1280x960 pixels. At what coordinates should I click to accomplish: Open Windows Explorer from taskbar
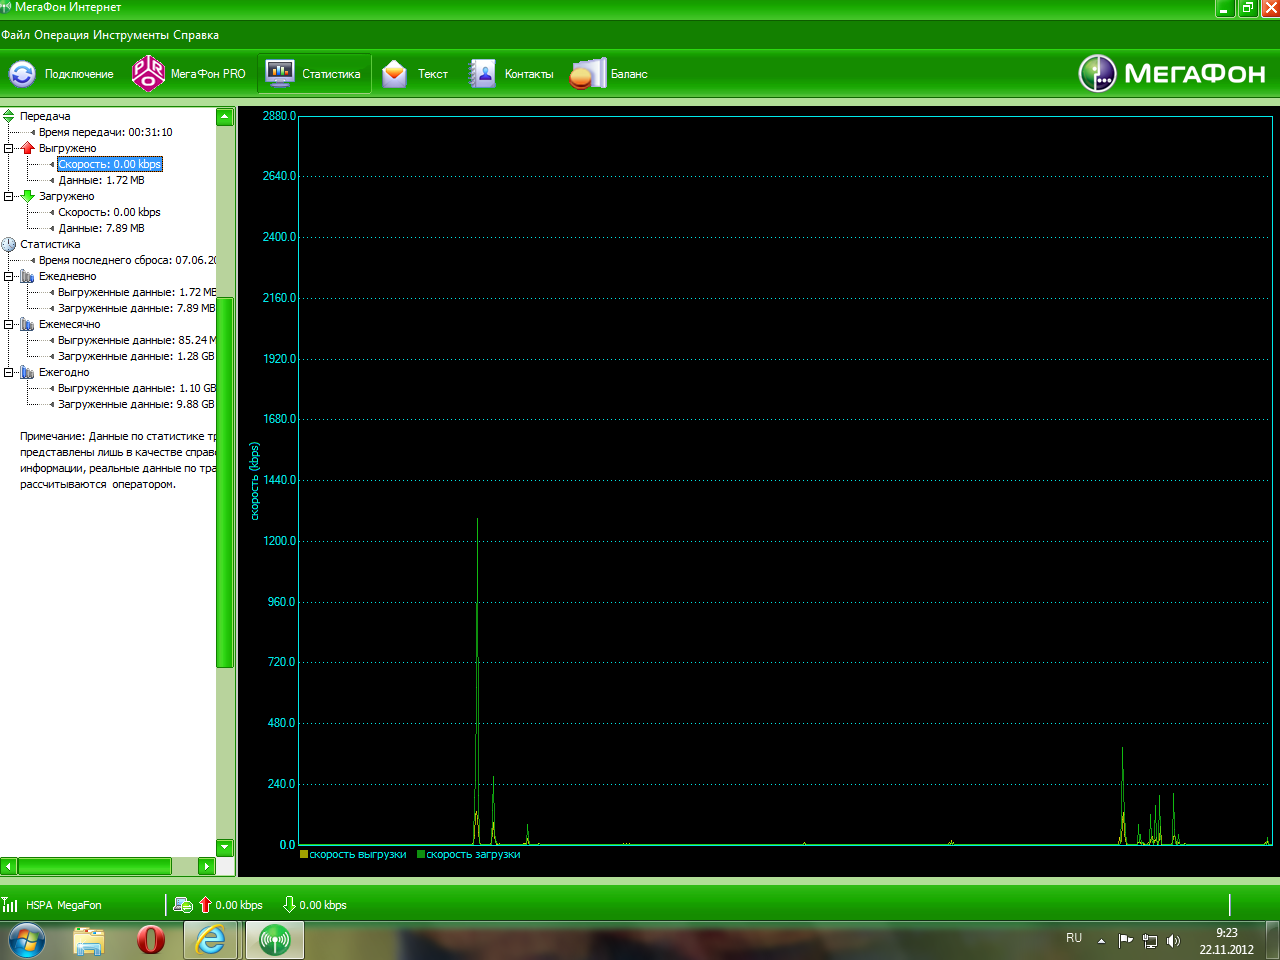(x=89, y=941)
